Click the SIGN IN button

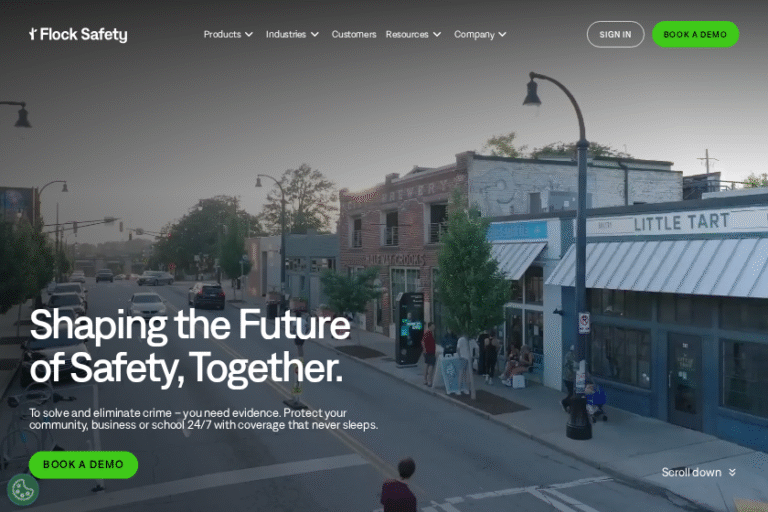(x=615, y=34)
